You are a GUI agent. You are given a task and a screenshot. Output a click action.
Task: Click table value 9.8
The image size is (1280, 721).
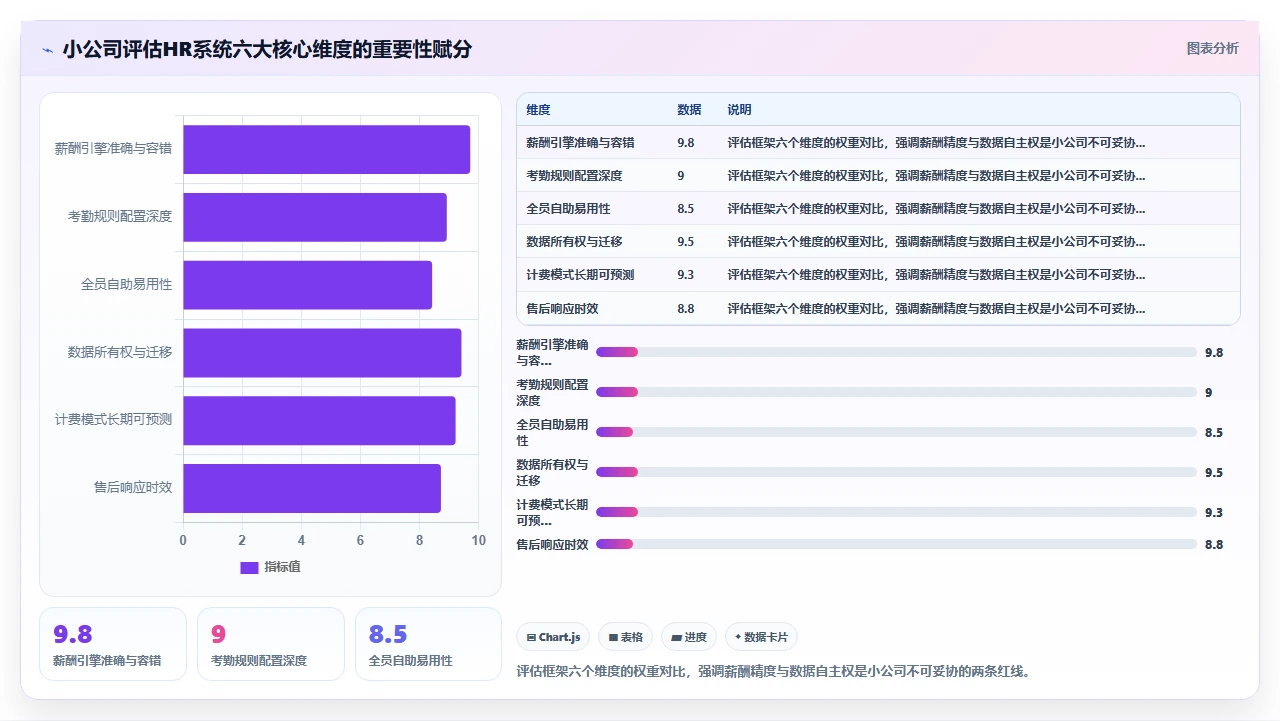click(x=685, y=143)
